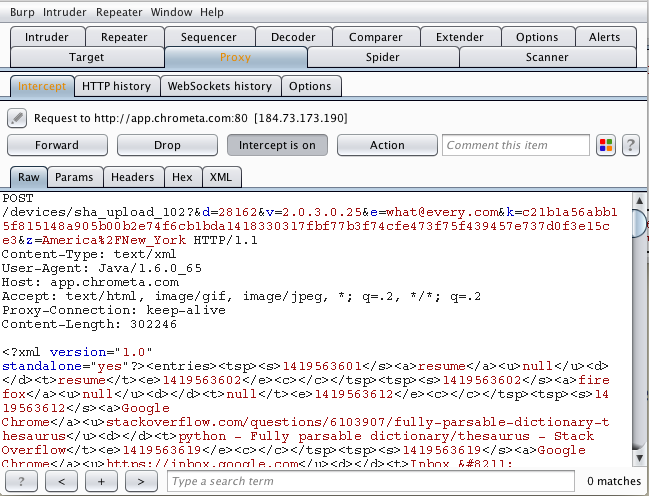The height and width of the screenshot is (496, 649).
Task: Switch to the Headers view tab
Action: click(x=132, y=177)
